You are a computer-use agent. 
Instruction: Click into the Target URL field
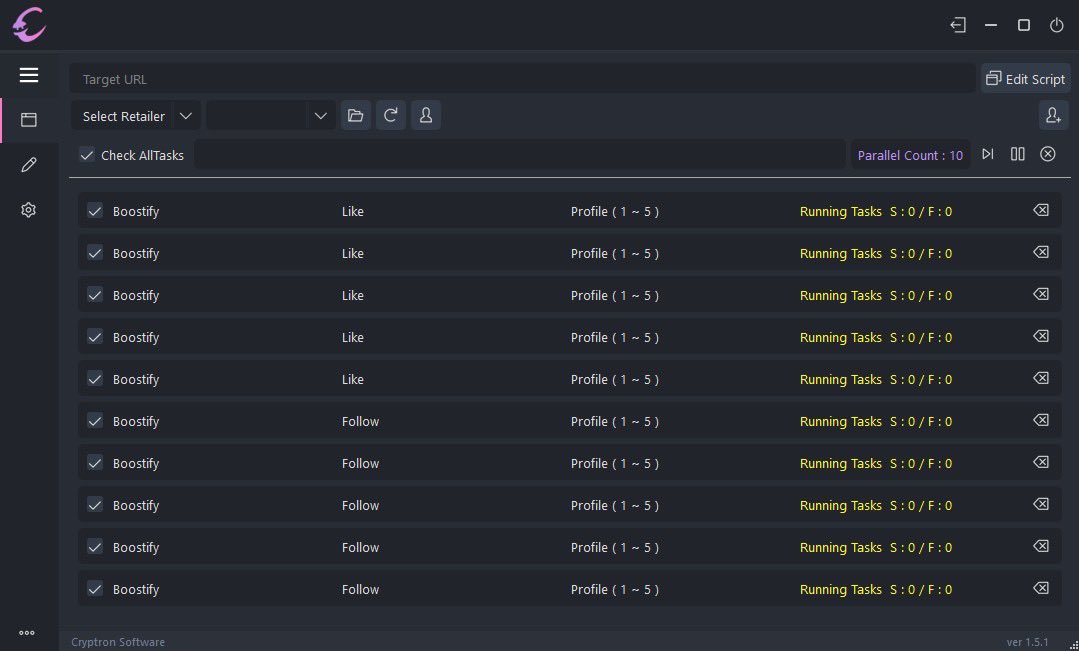(x=522, y=79)
